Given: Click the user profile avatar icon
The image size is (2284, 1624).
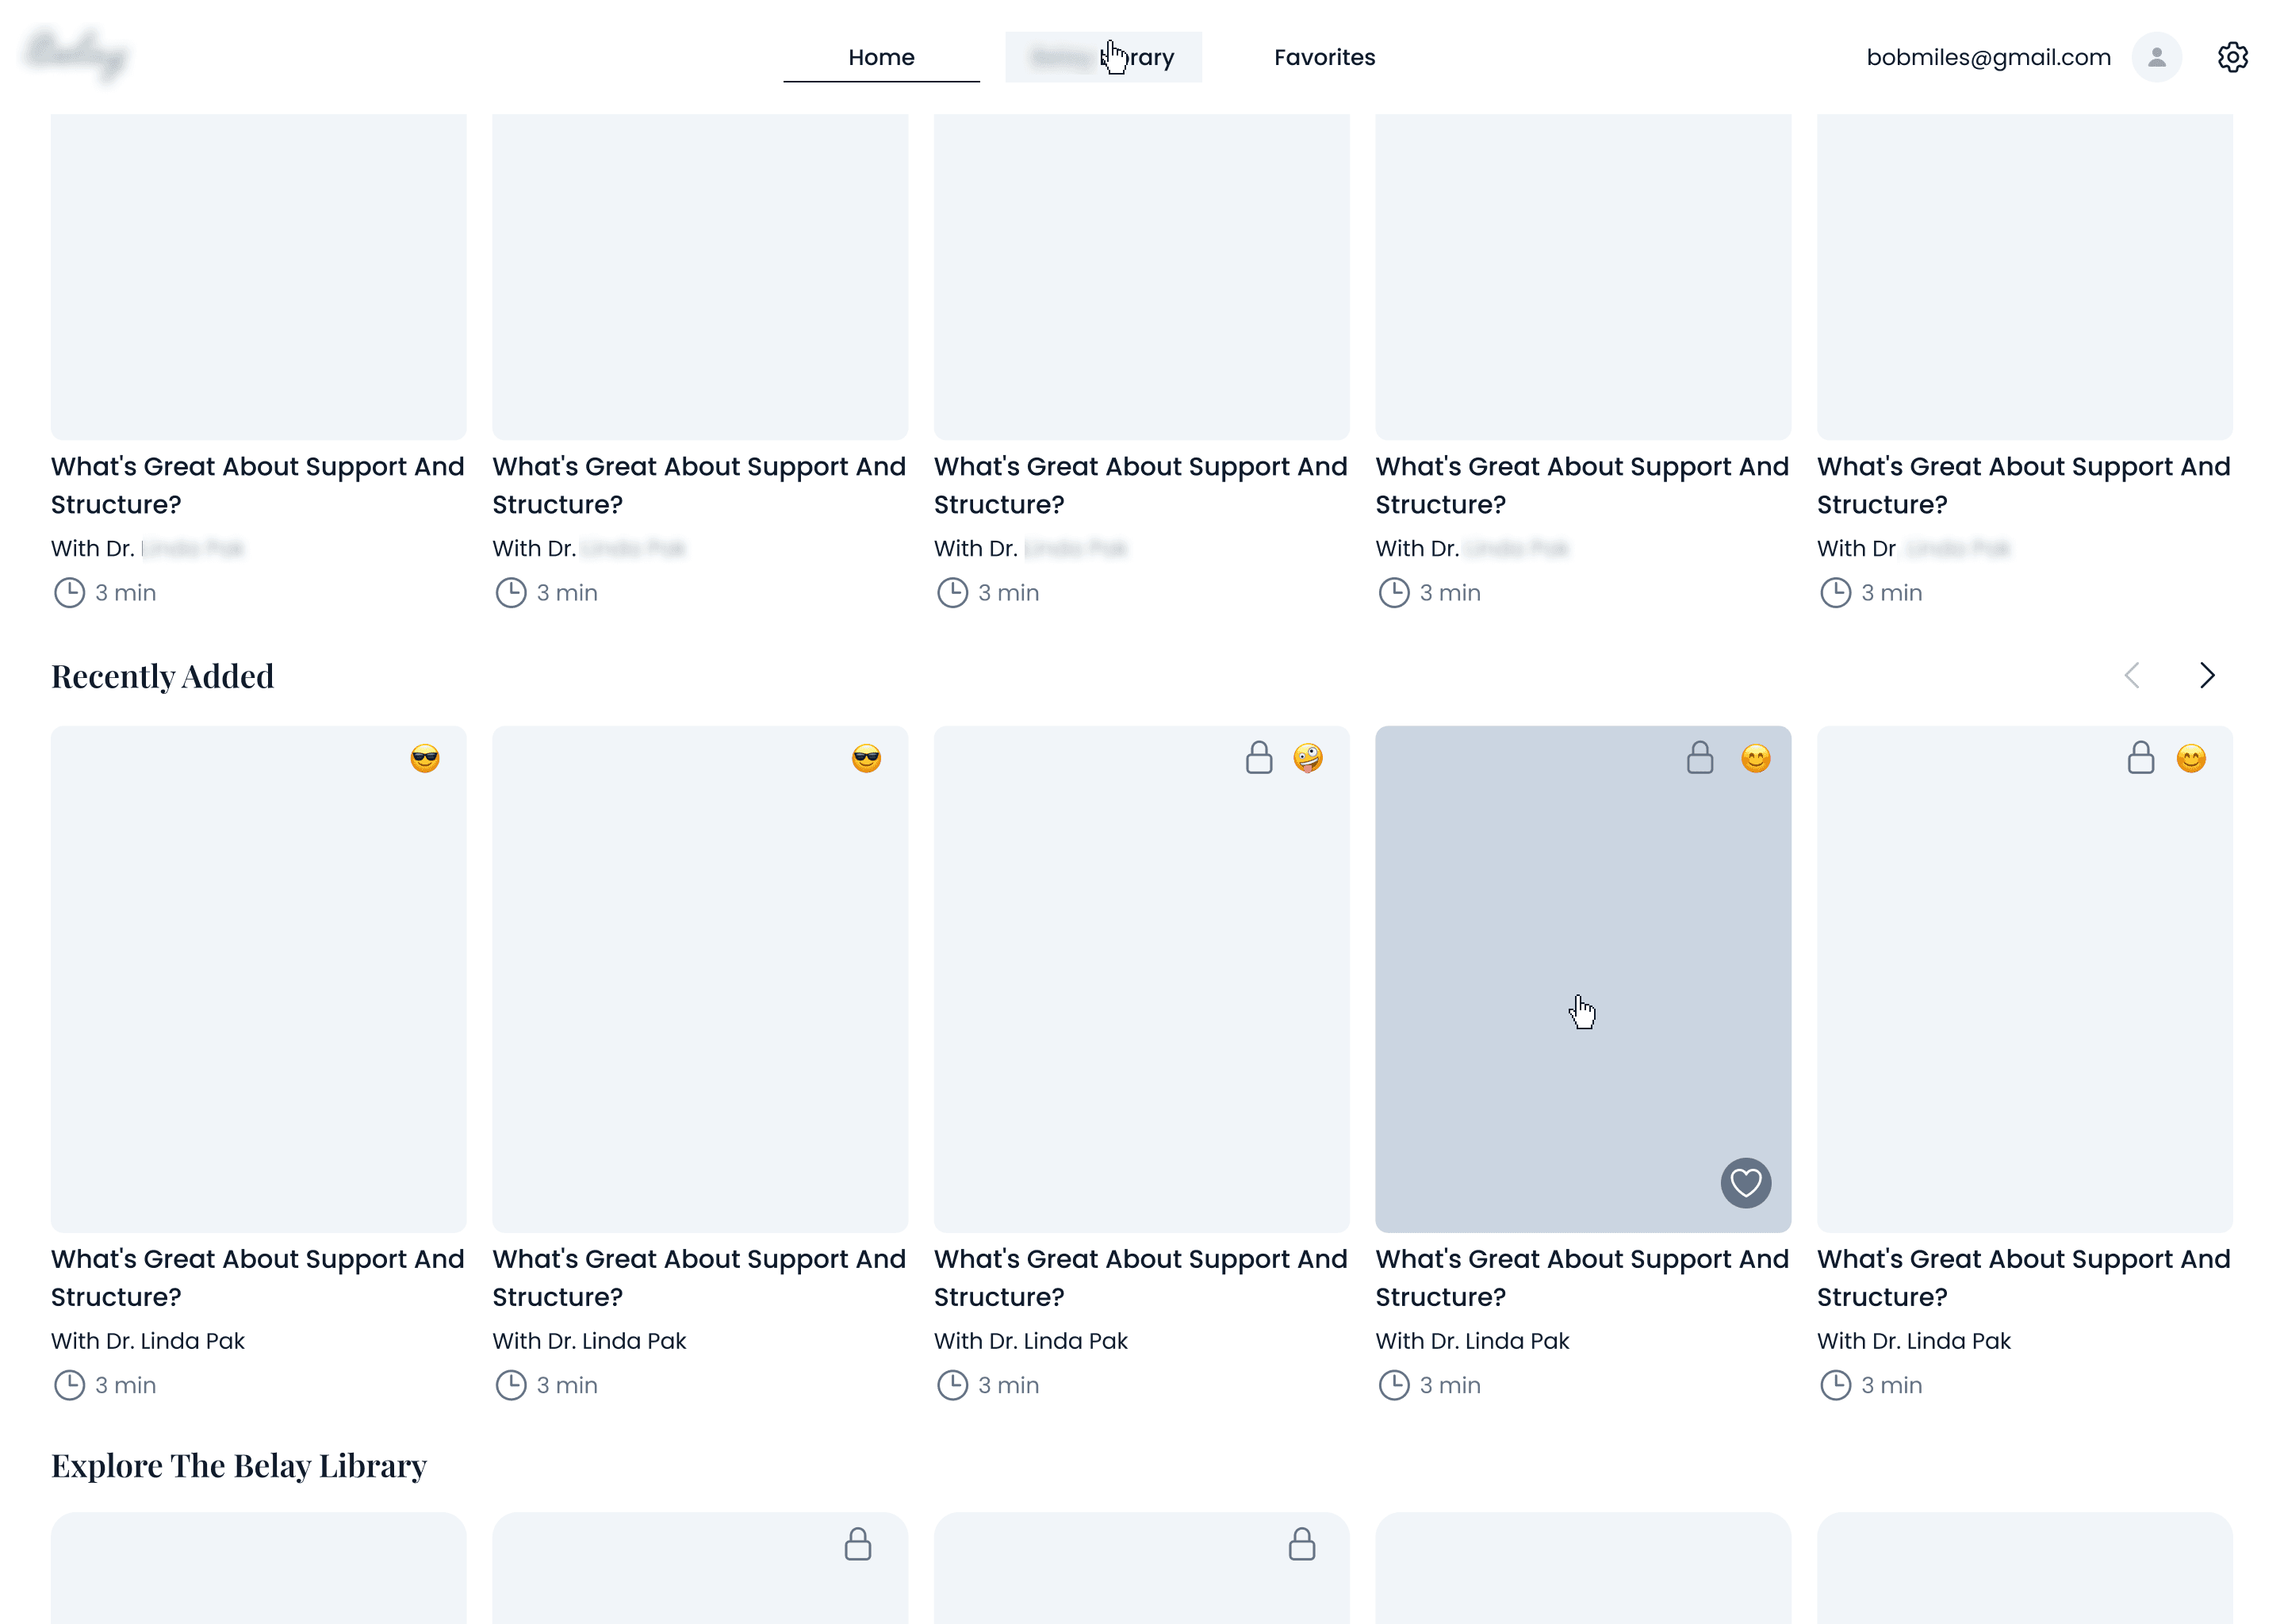Looking at the screenshot, I should click(x=2156, y=57).
